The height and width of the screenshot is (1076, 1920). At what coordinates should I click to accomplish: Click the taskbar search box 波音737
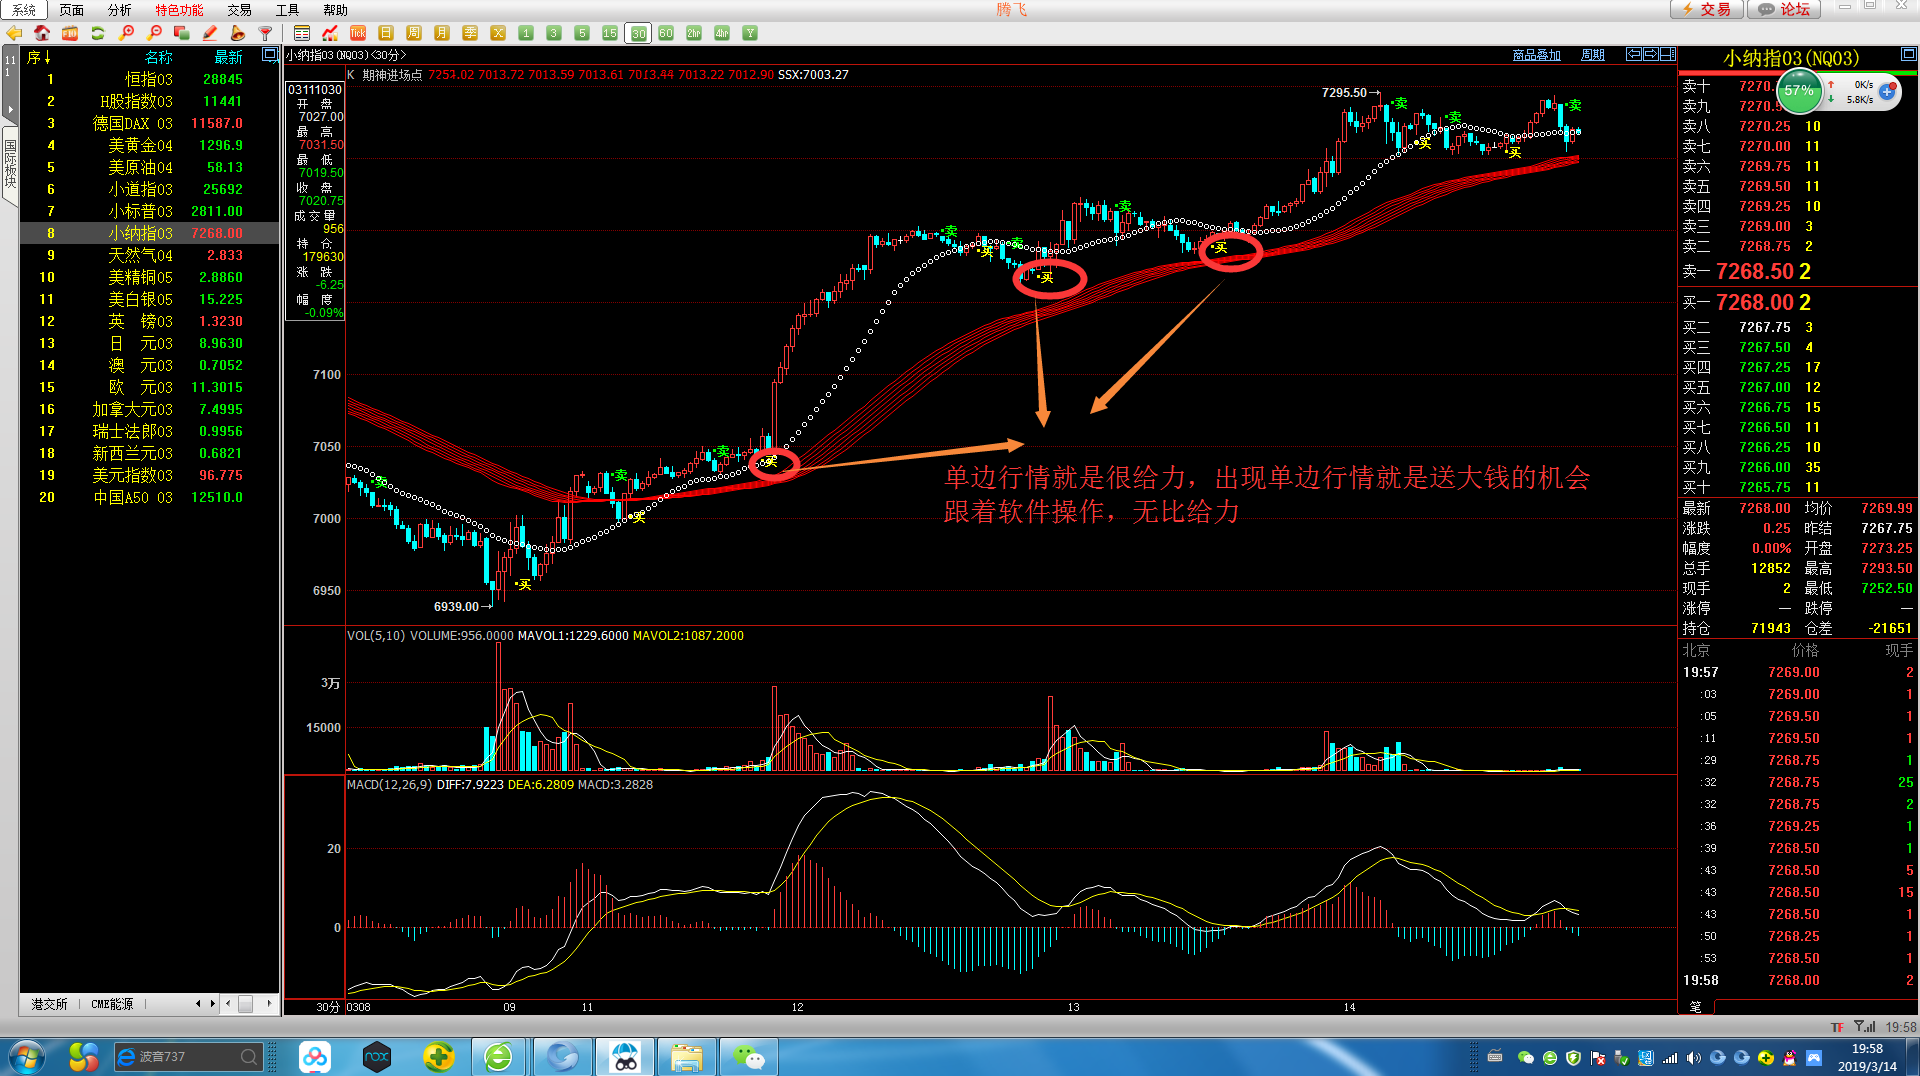pos(188,1056)
